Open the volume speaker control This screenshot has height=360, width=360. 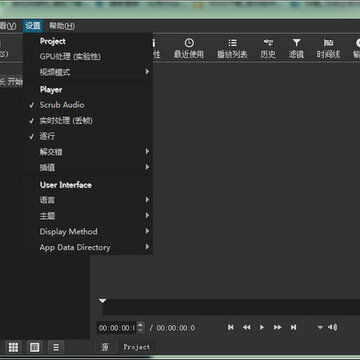[x=333, y=327]
